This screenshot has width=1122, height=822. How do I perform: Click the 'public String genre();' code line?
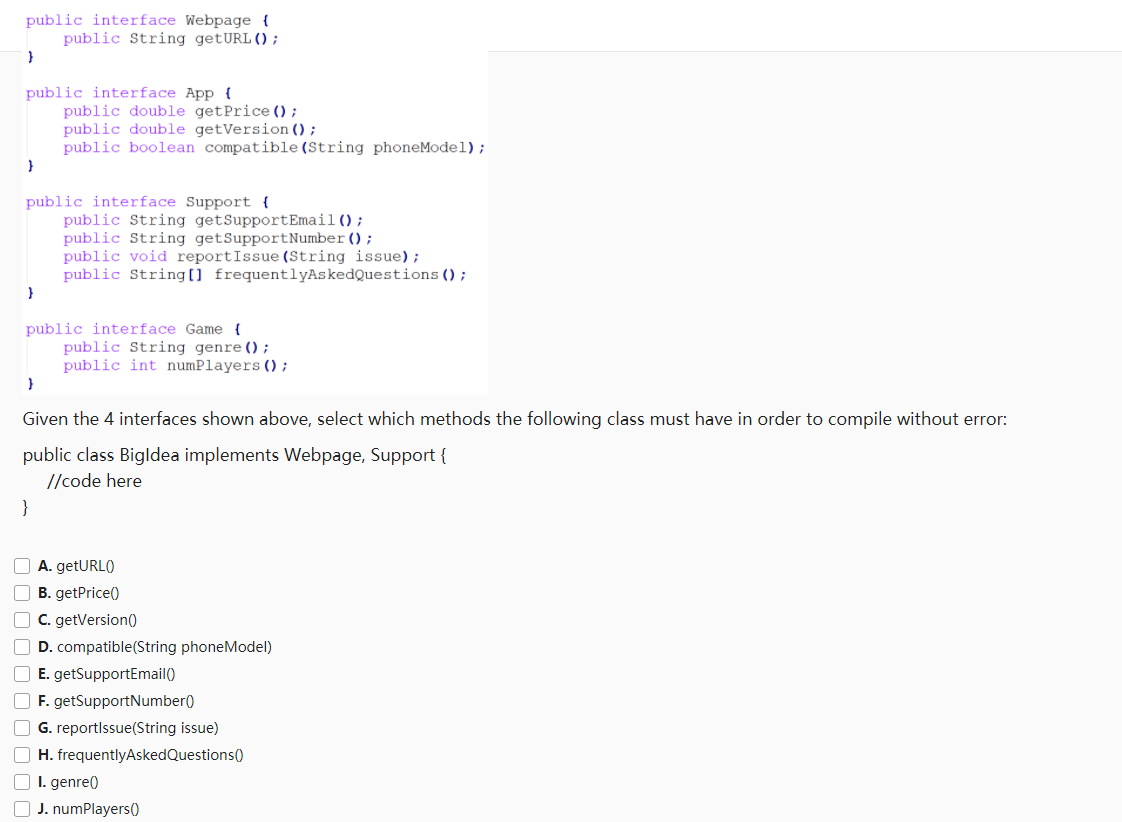click(x=166, y=347)
